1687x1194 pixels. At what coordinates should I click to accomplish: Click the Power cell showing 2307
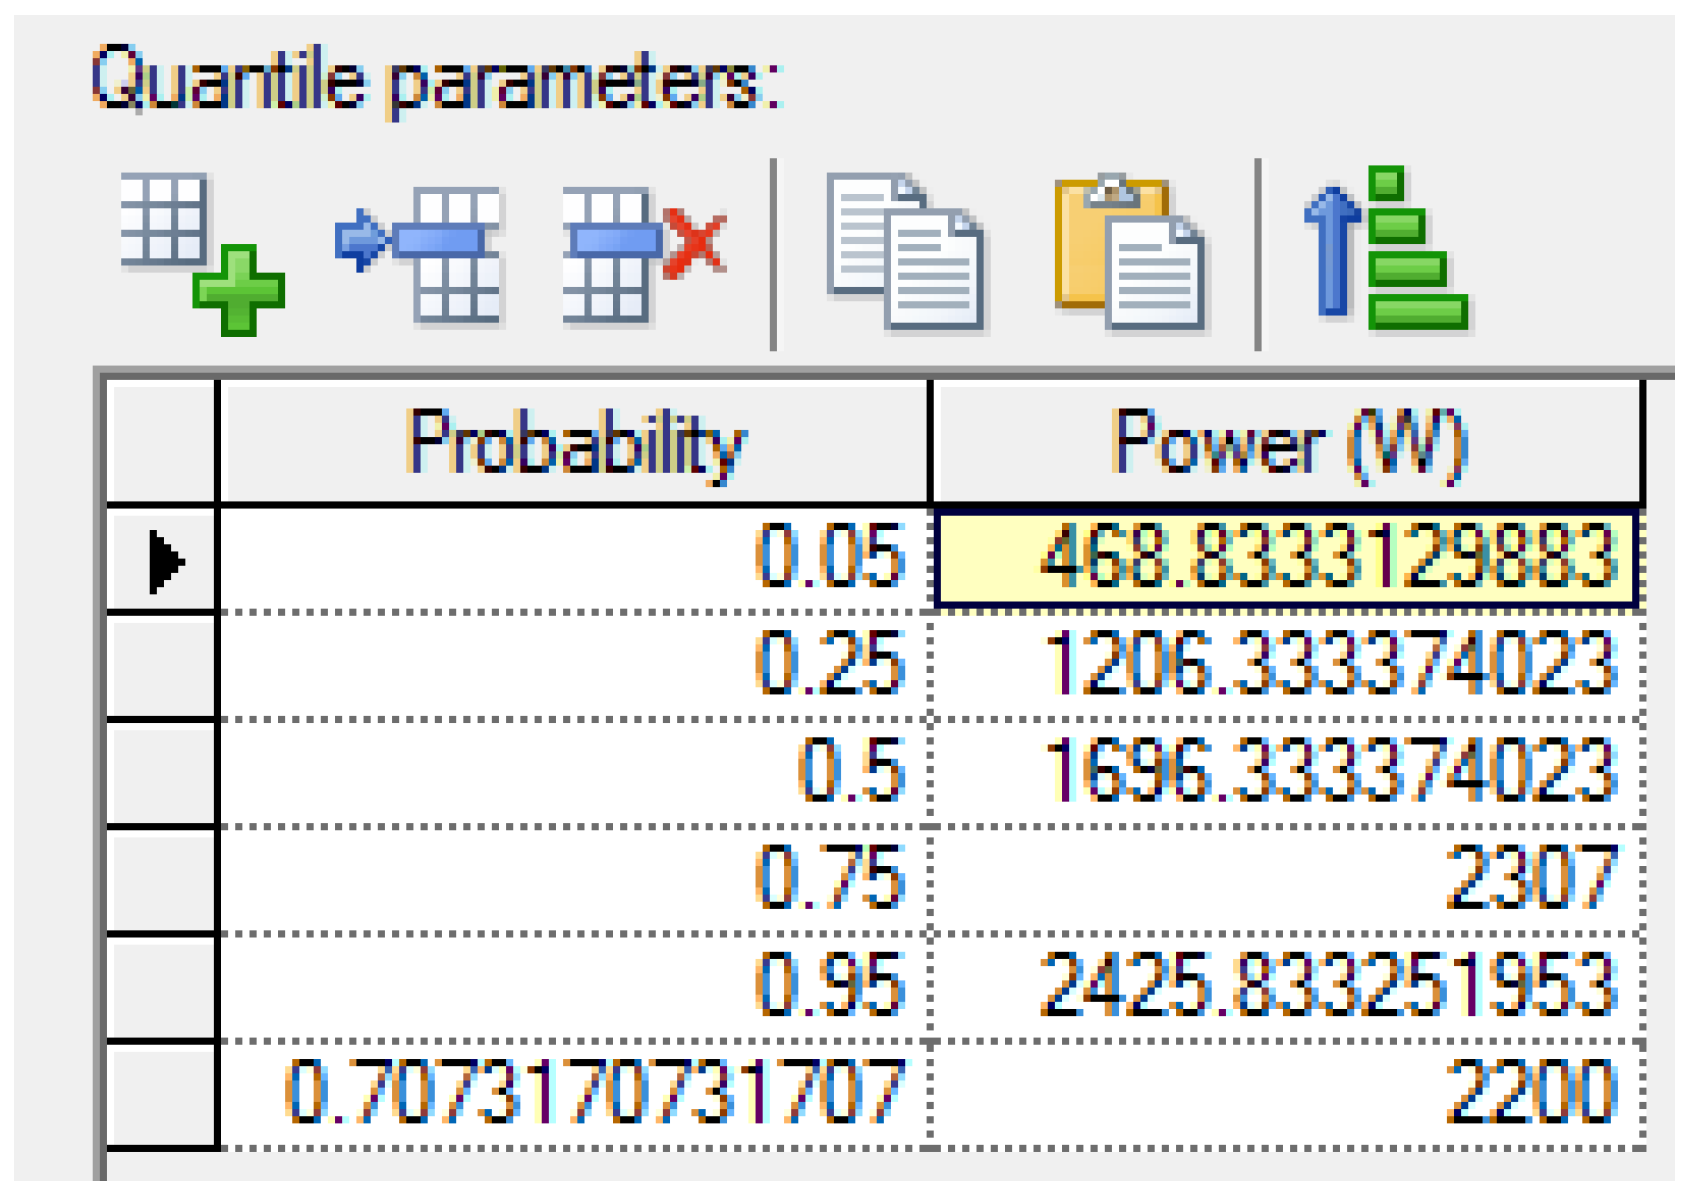click(x=1286, y=879)
